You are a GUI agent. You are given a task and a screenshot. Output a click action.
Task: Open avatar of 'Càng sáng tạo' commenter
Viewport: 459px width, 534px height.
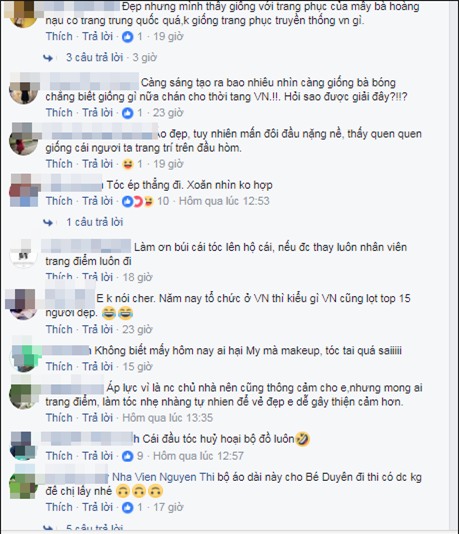pyautogui.click(x=23, y=89)
